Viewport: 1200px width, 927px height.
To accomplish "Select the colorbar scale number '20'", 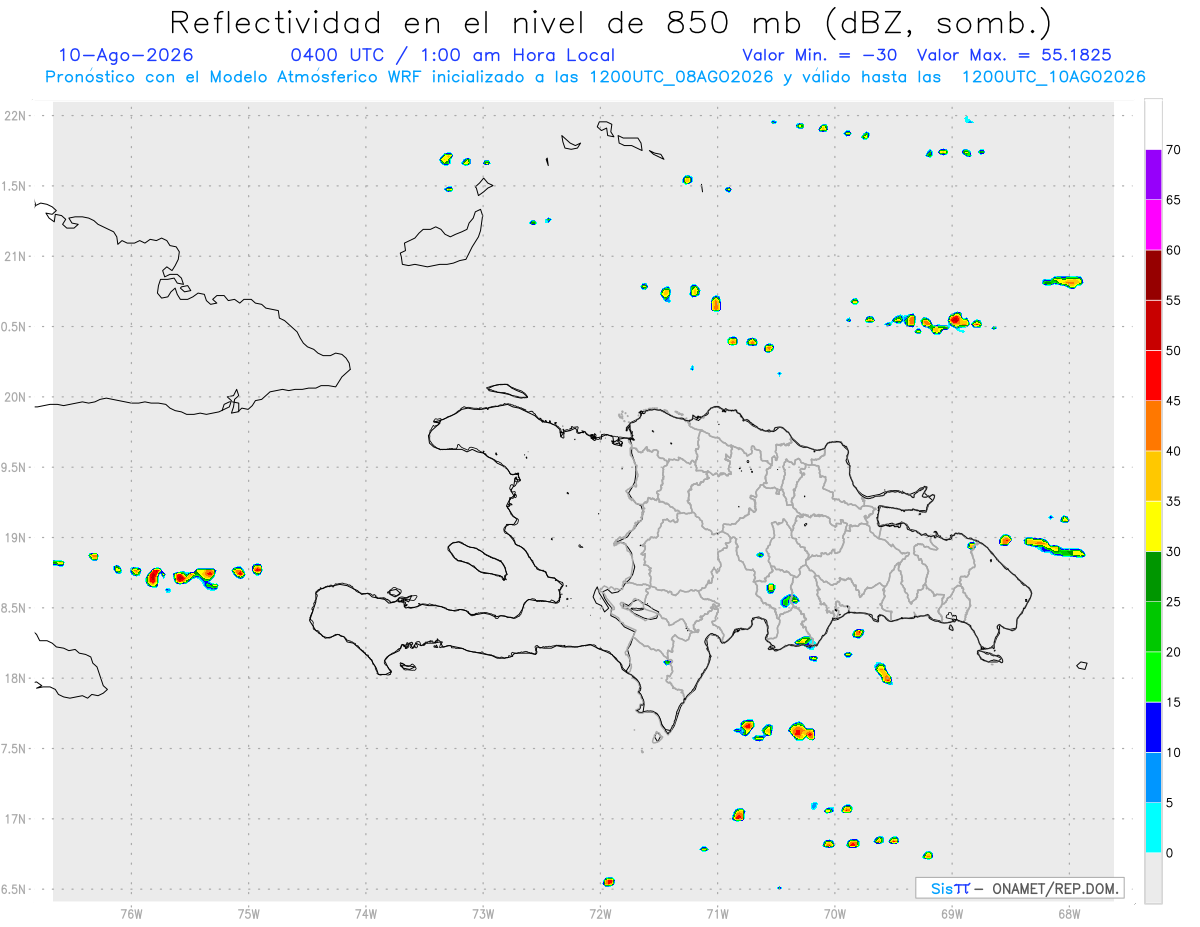I will pyautogui.click(x=1174, y=652).
